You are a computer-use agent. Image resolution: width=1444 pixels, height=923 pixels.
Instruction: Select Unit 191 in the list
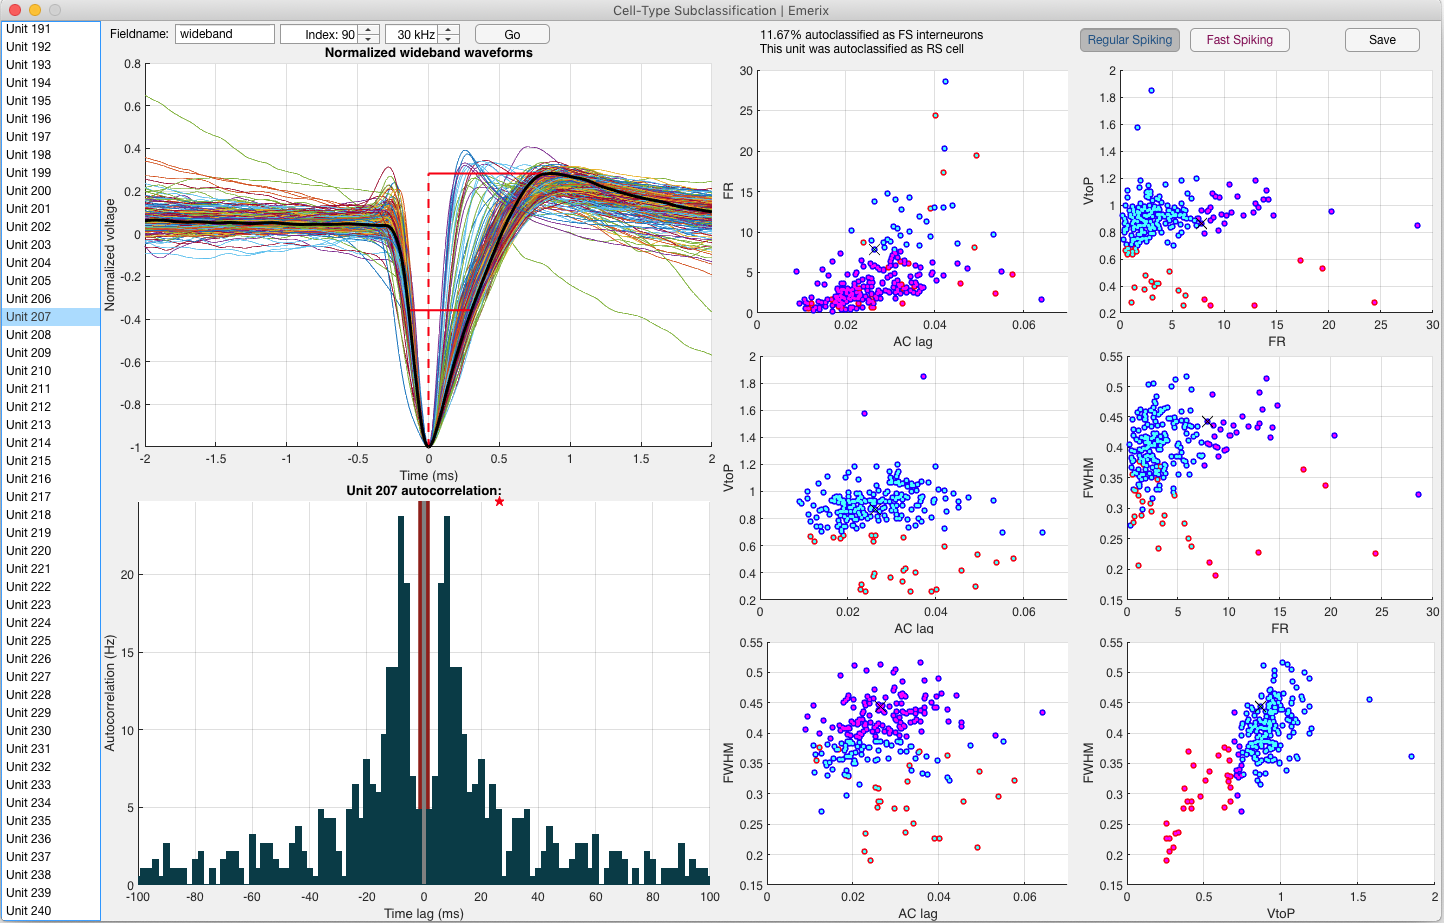[x=29, y=29]
